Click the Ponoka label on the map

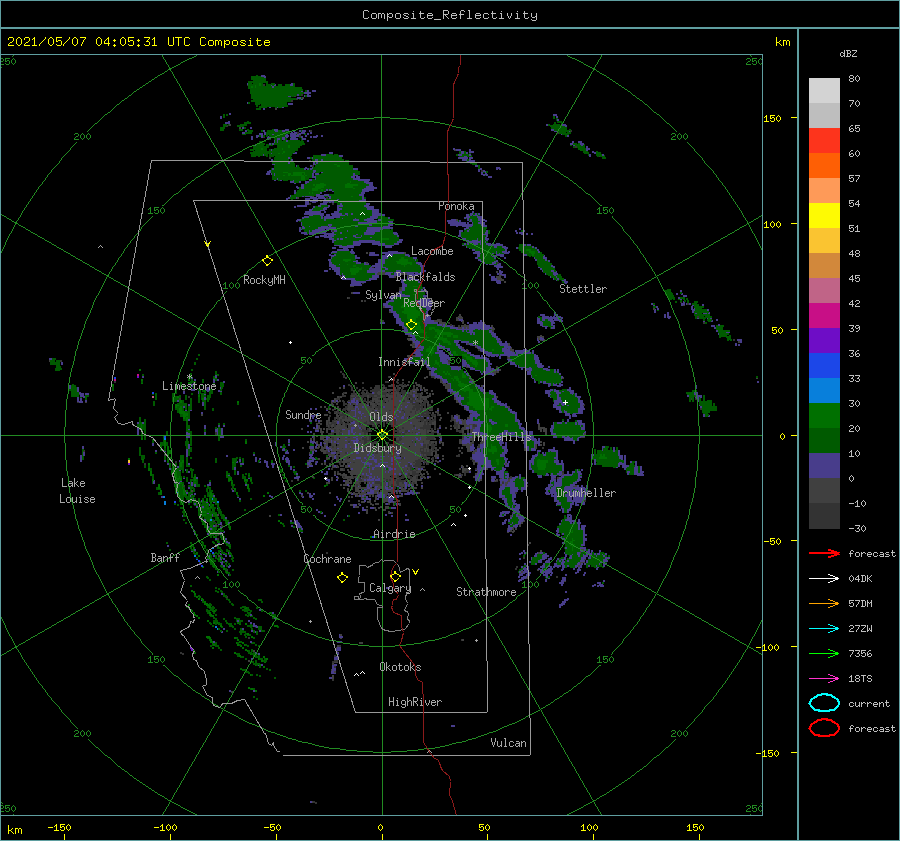pos(456,206)
